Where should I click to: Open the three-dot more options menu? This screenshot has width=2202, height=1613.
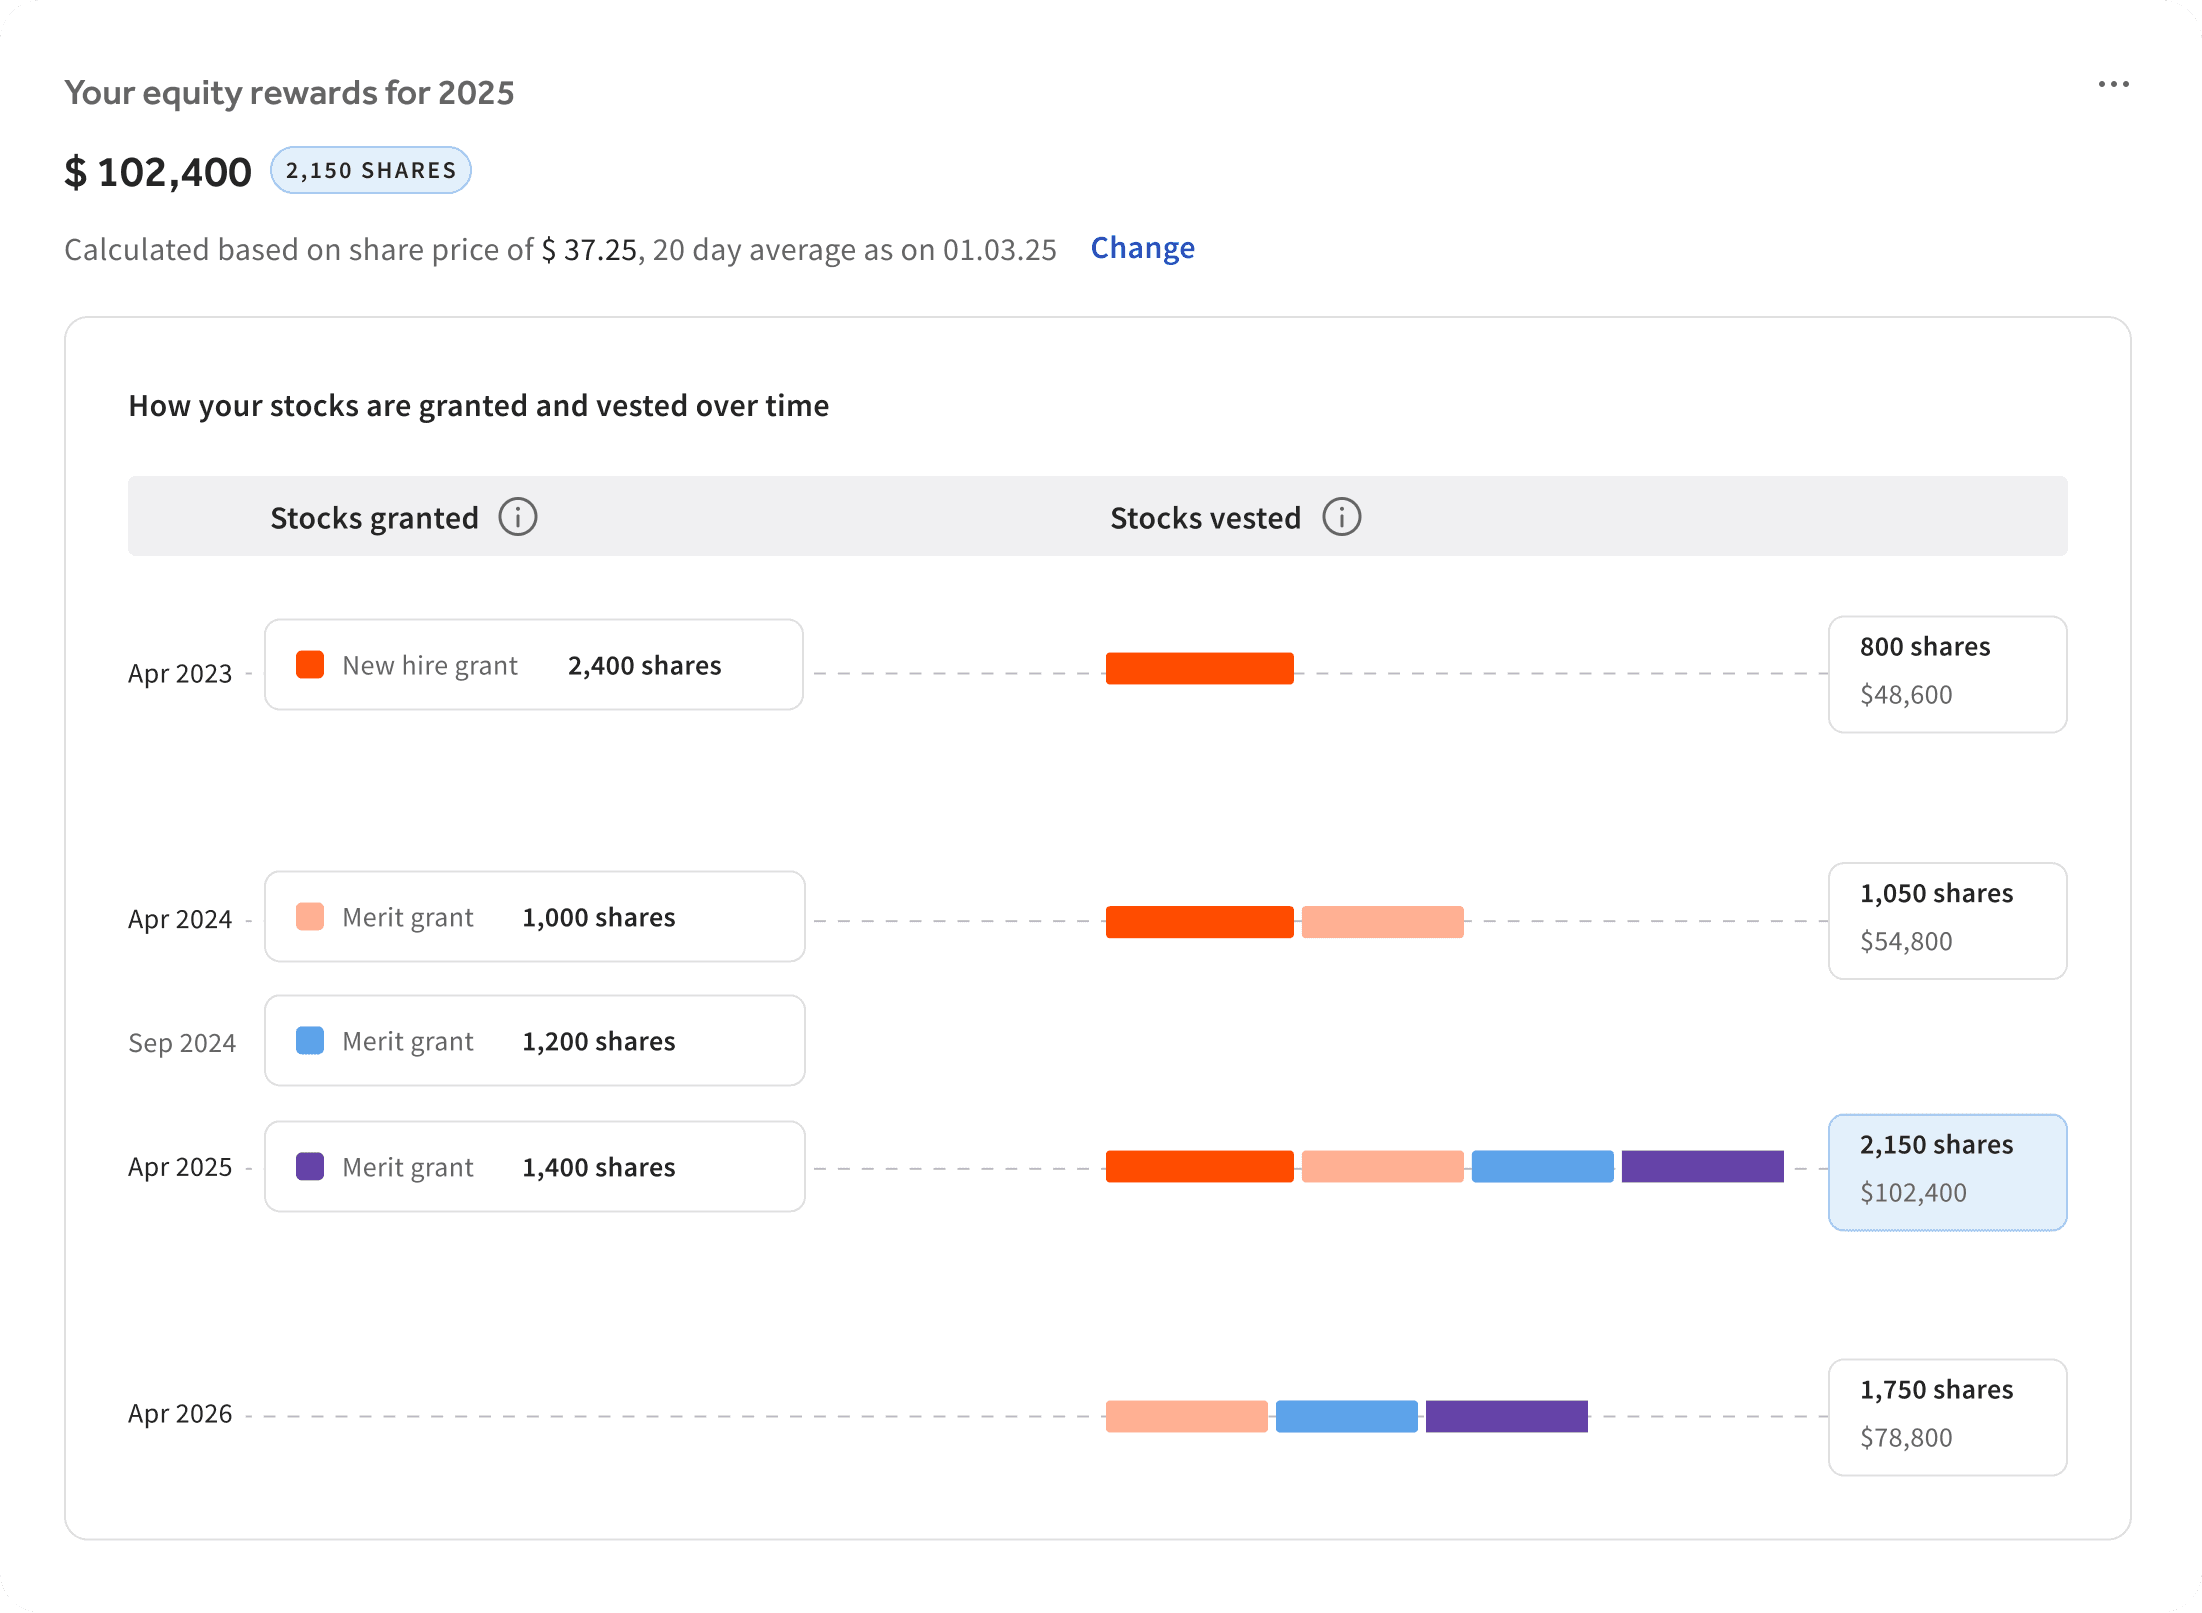click(2112, 85)
